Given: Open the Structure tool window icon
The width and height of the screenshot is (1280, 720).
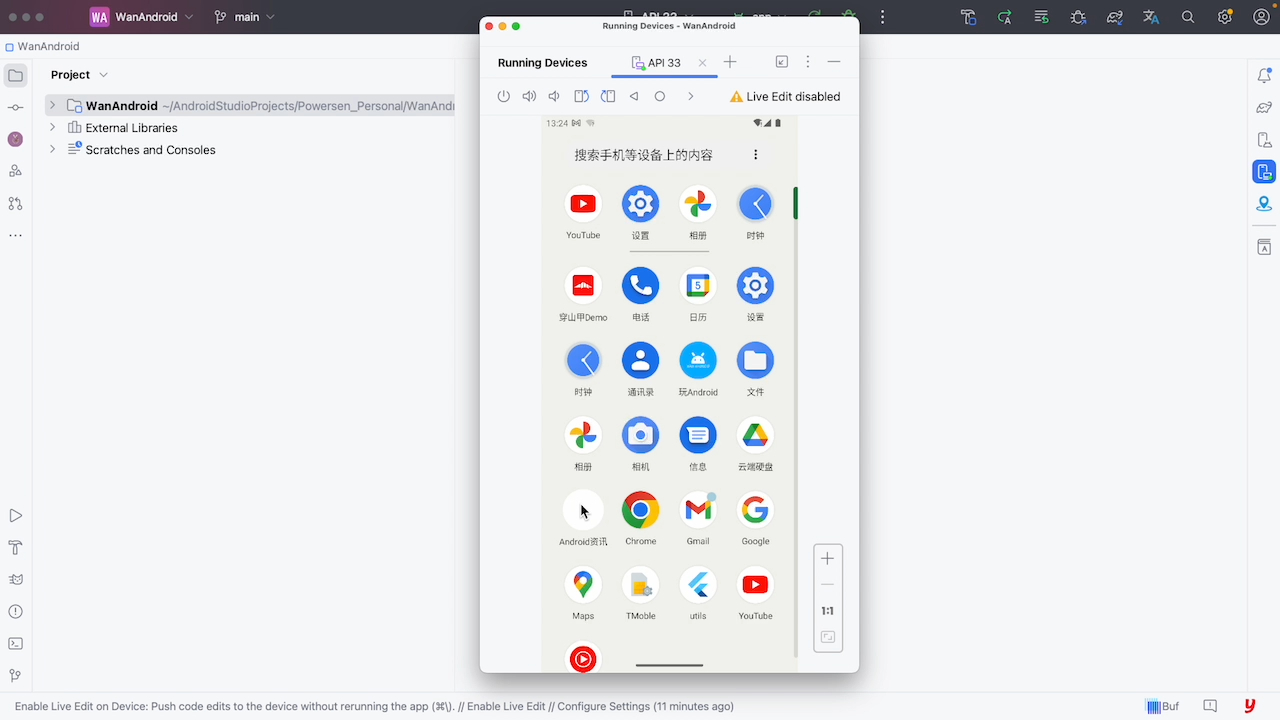Looking at the screenshot, I should click(15, 171).
